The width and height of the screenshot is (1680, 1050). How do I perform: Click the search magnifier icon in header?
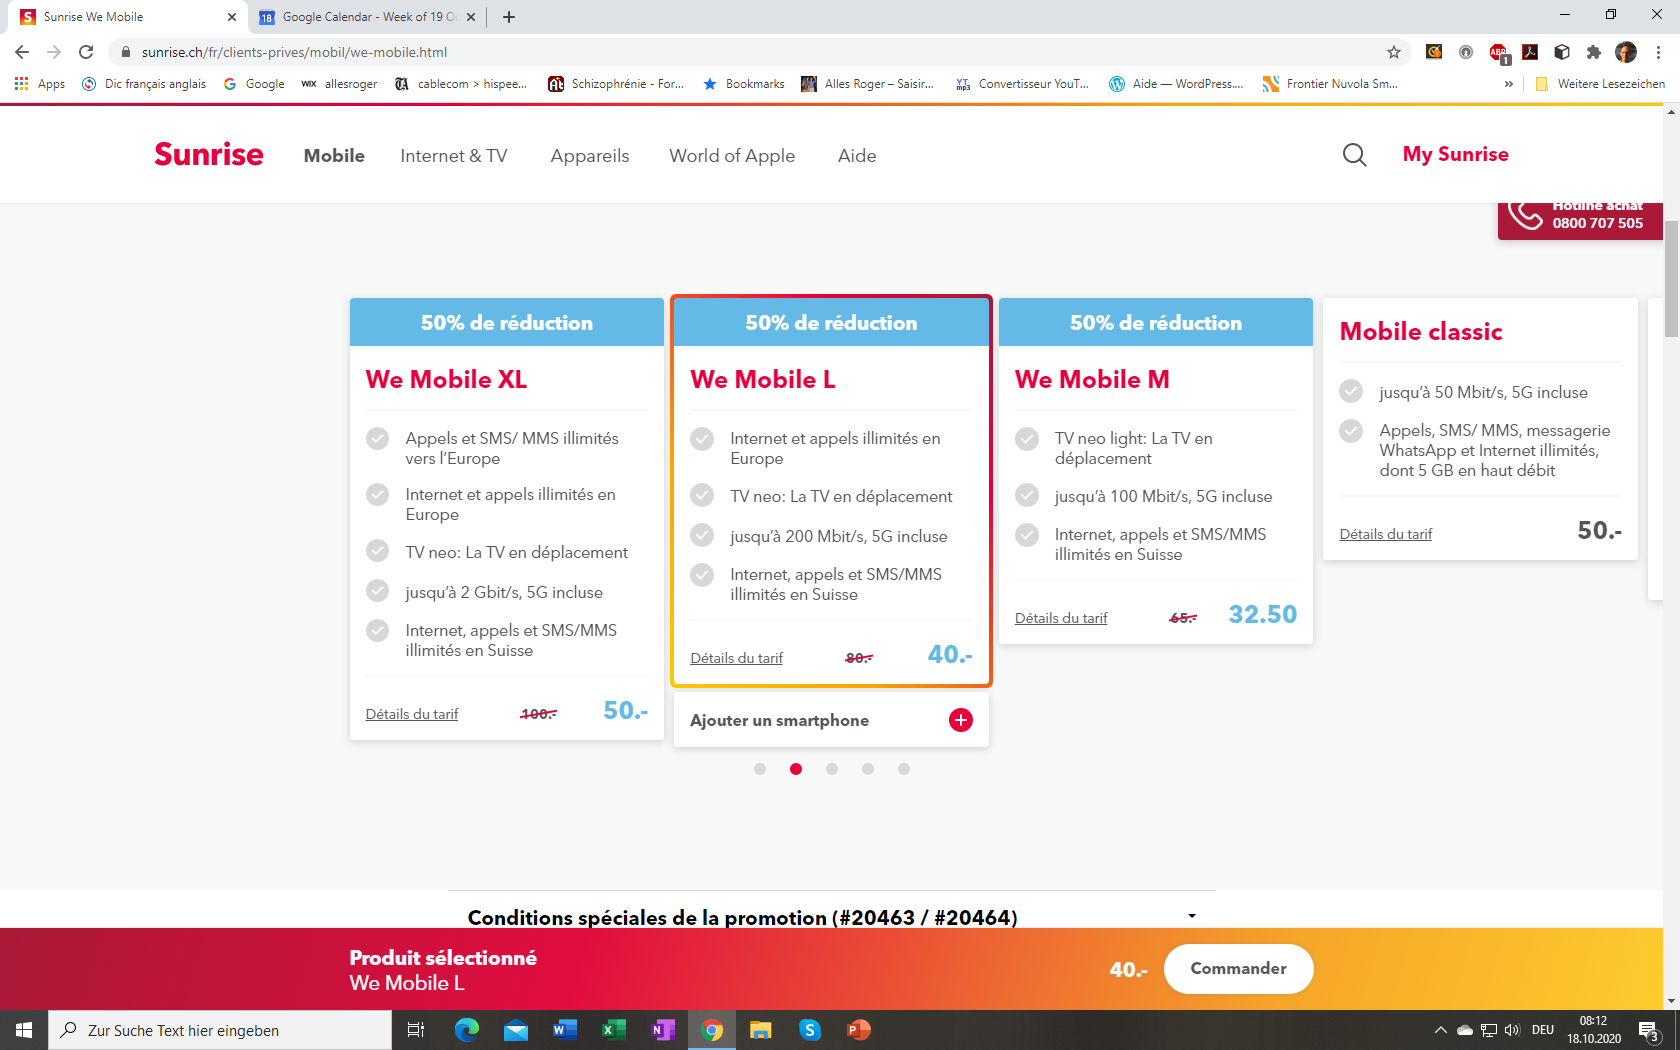(x=1354, y=155)
